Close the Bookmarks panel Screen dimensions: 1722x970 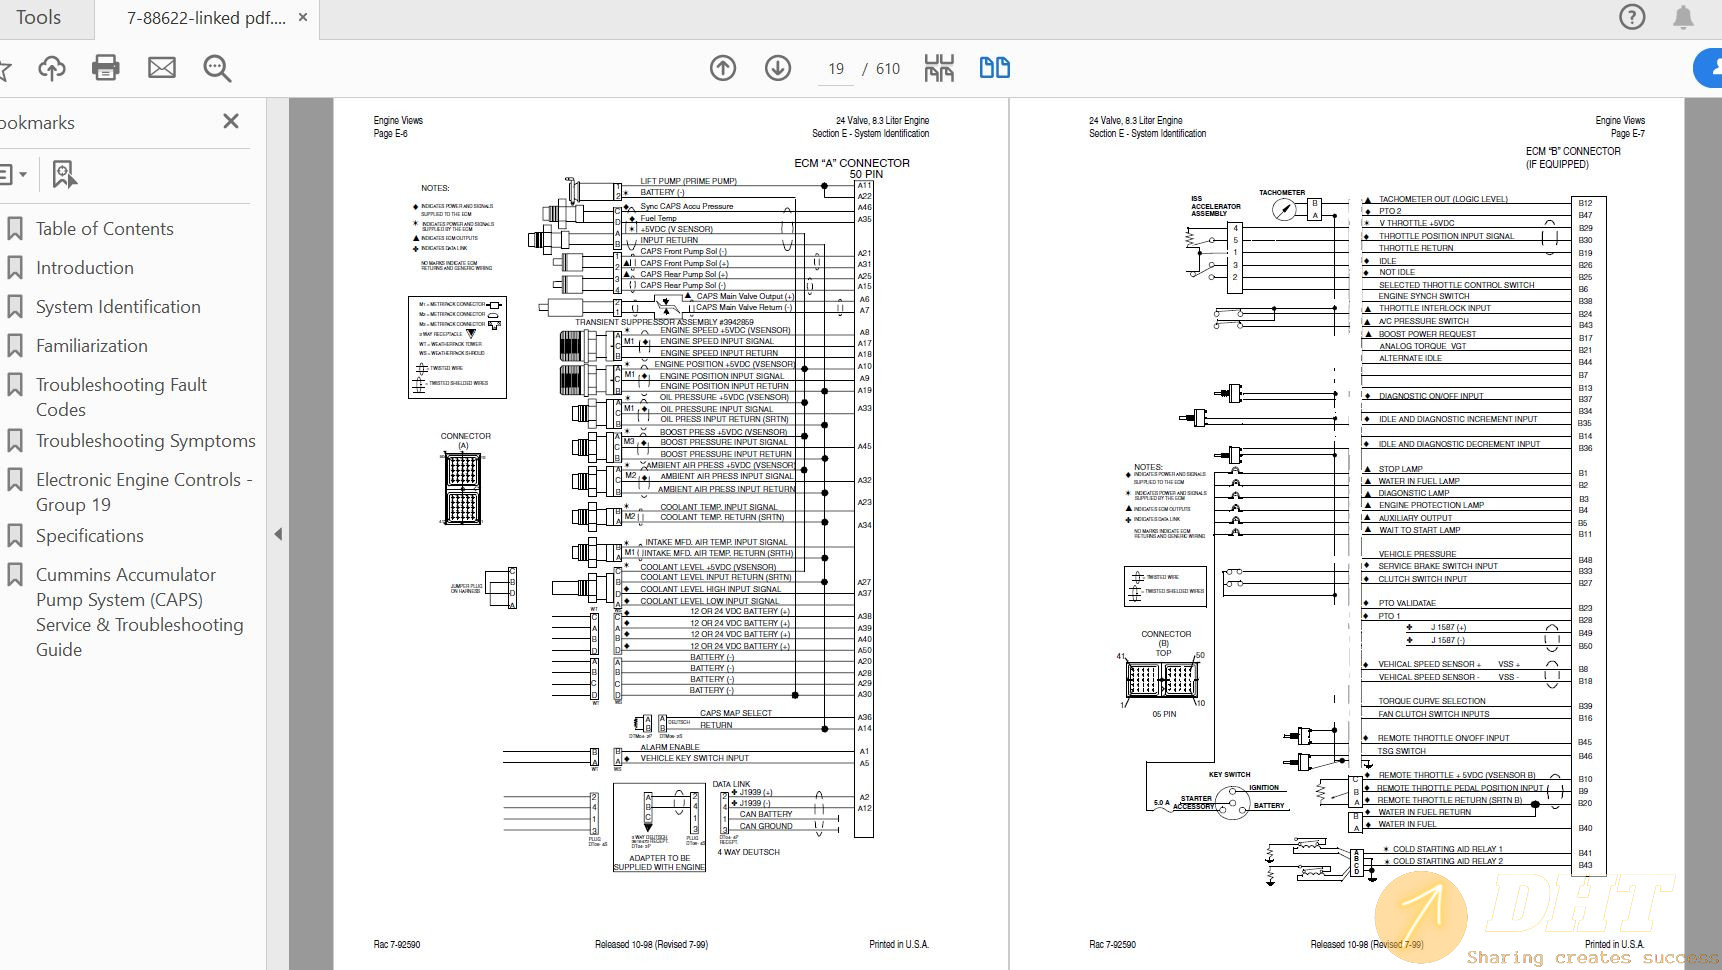pos(231,121)
